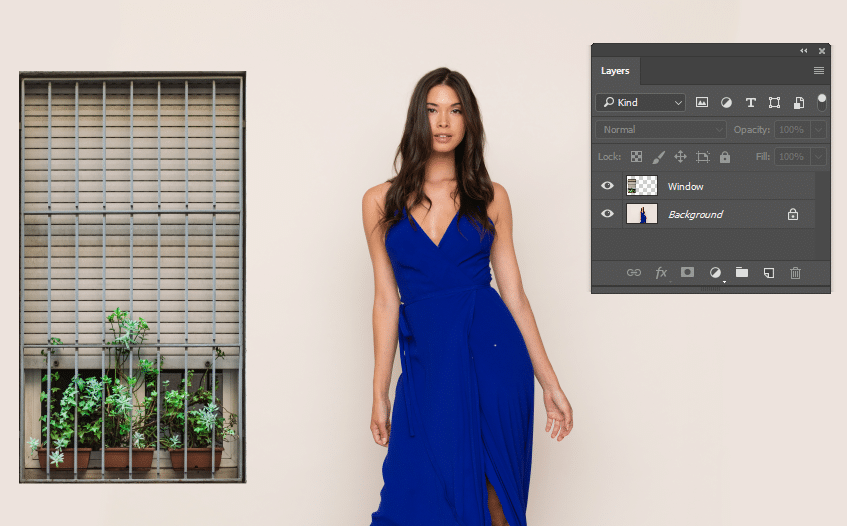Image resolution: width=847 pixels, height=526 pixels.
Task: Toggle layer filtering switch on or off
Action: [822, 101]
